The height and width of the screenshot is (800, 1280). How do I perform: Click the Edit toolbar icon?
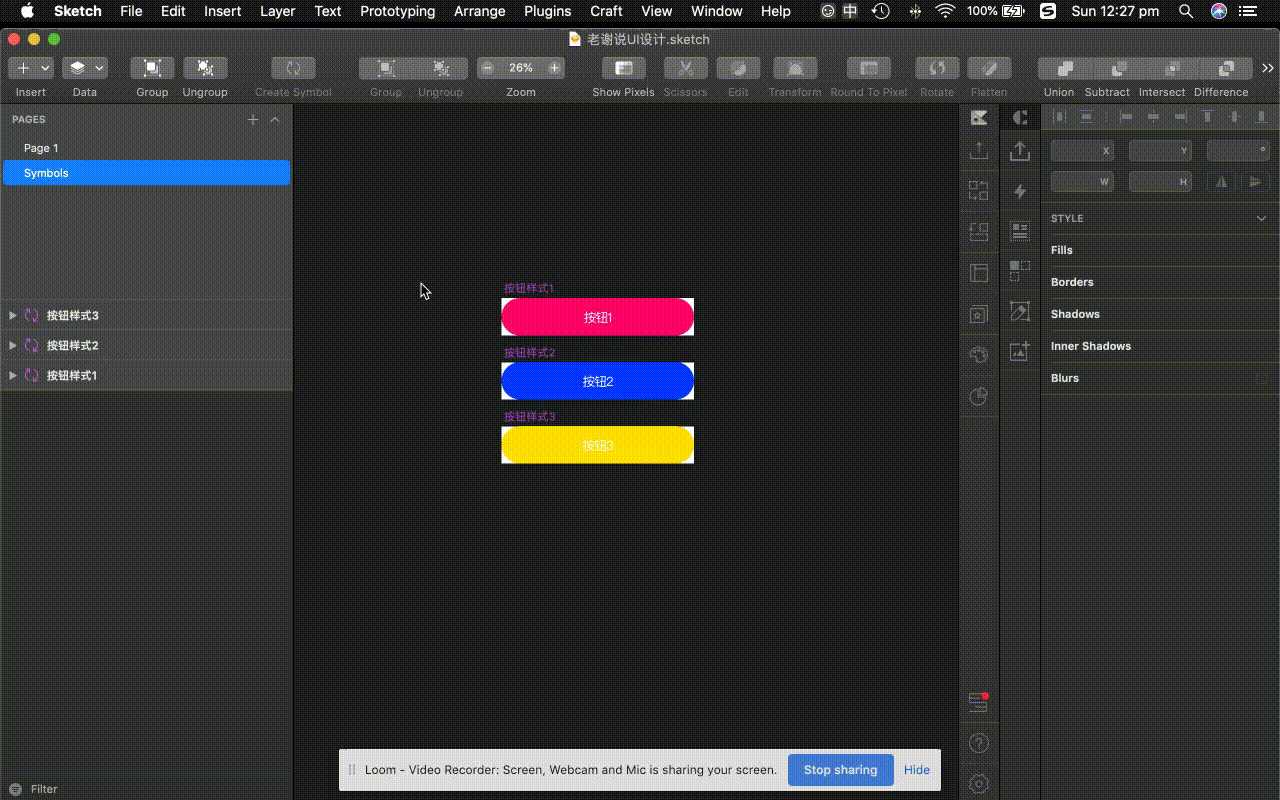[738, 68]
